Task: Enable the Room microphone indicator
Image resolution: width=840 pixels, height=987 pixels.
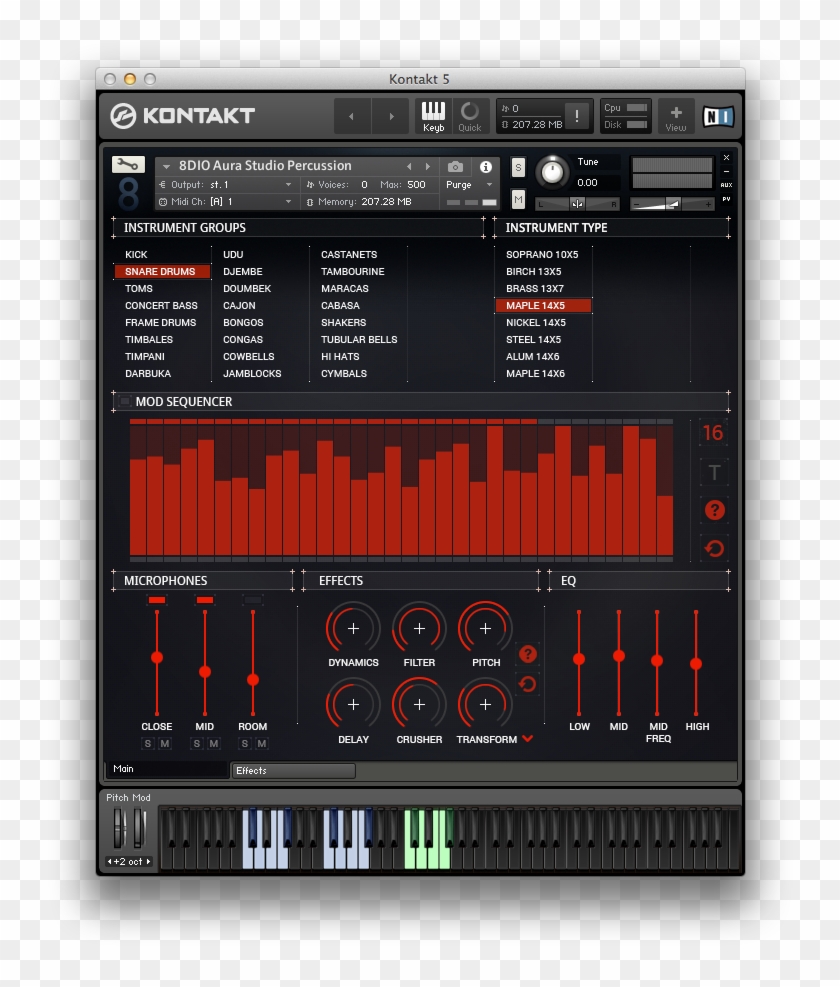Action: coord(253,600)
